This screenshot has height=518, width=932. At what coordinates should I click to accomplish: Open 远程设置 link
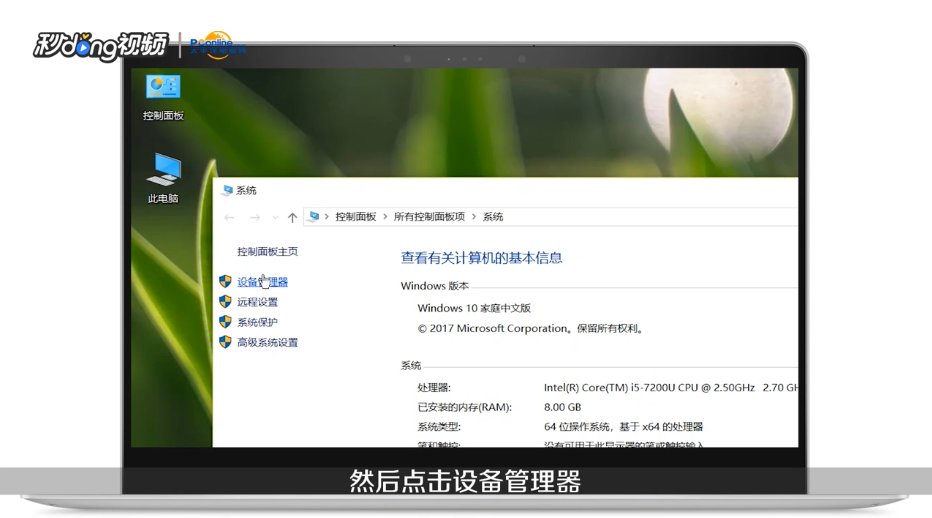(257, 302)
